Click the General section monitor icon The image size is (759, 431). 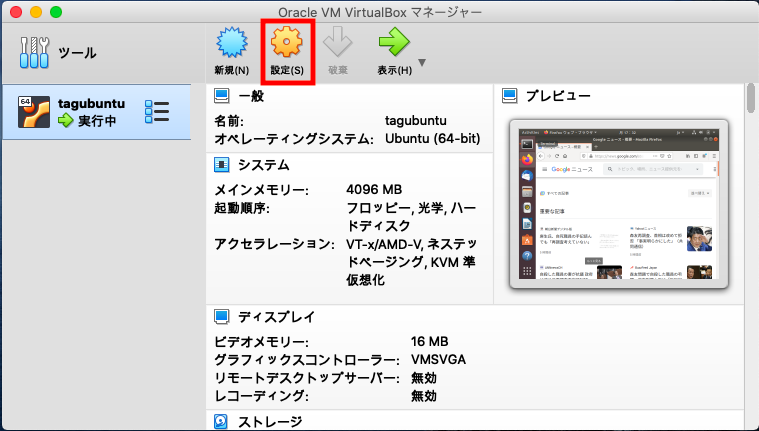[x=222, y=95]
